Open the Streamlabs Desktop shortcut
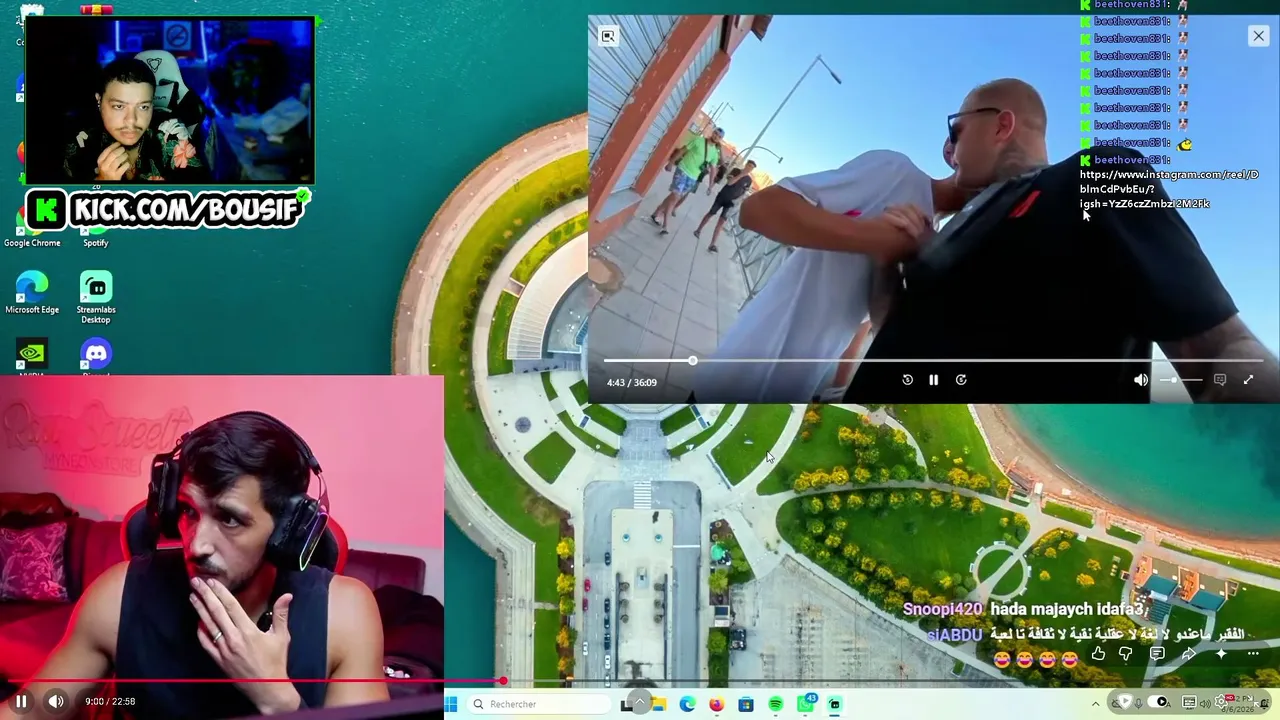Viewport: 1280px width, 720px height. pyautogui.click(x=96, y=297)
